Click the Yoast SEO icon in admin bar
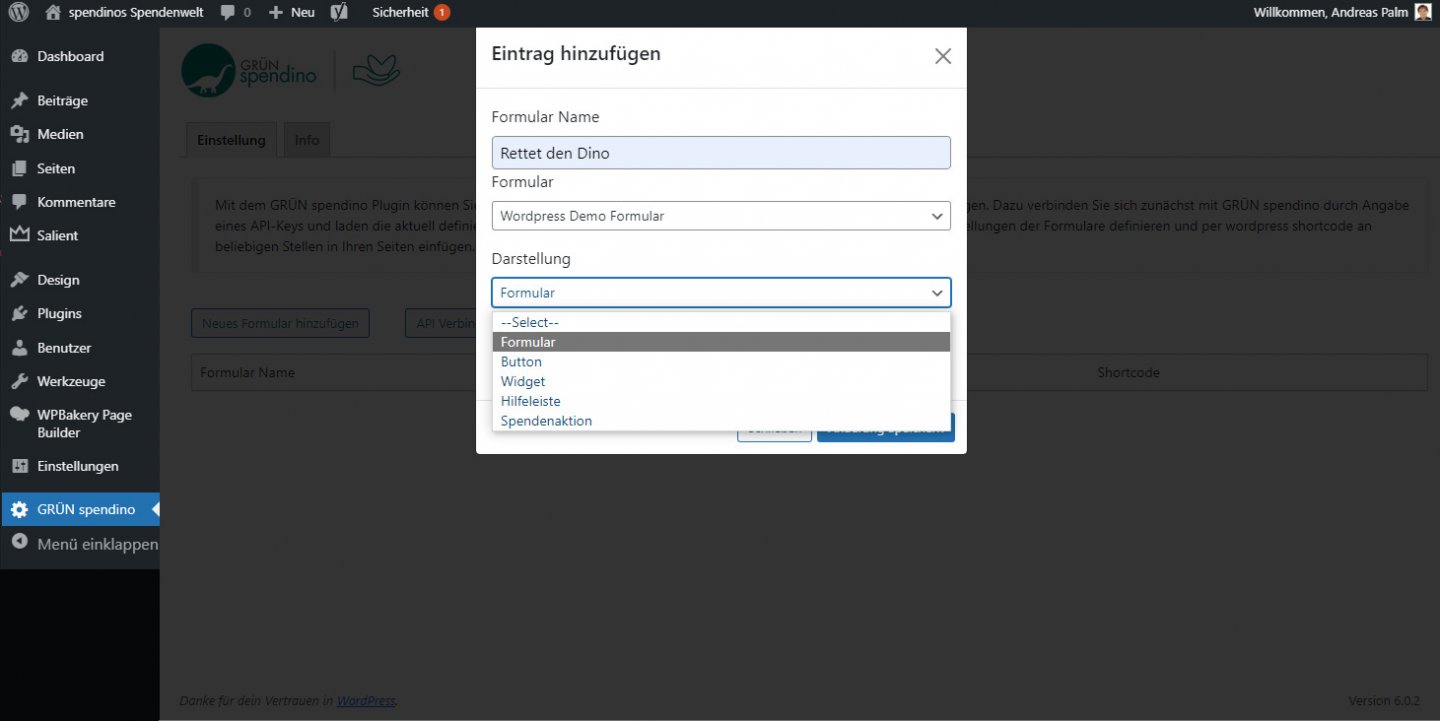 (340, 13)
